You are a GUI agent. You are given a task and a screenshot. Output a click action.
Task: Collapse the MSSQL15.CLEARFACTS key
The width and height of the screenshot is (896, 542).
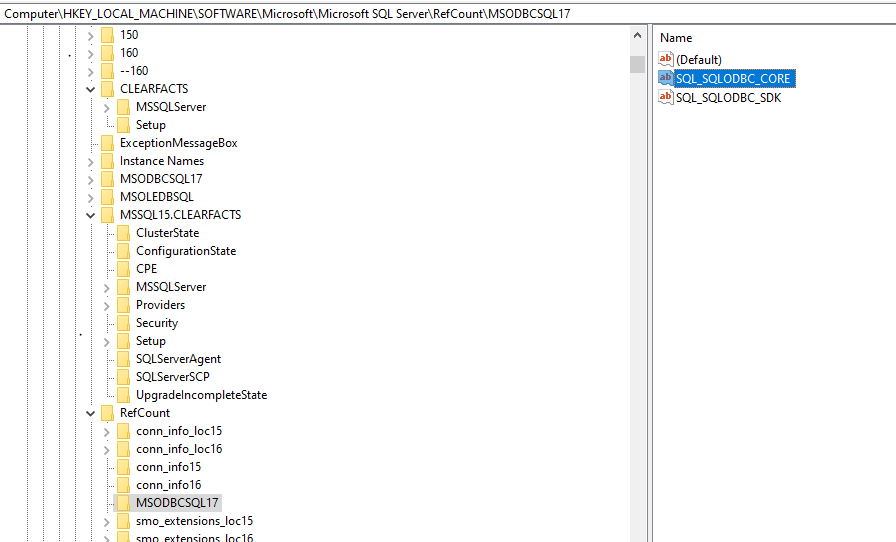coord(90,216)
